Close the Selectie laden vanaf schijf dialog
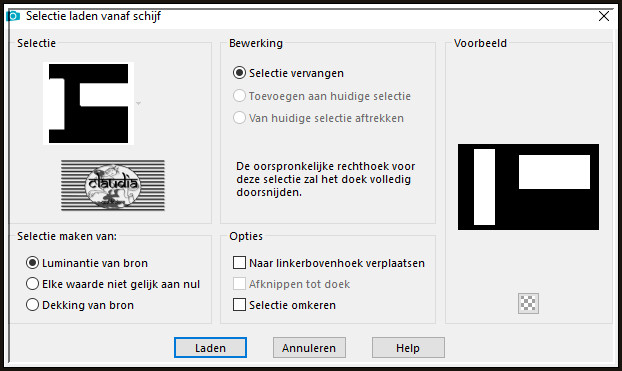 click(x=604, y=16)
